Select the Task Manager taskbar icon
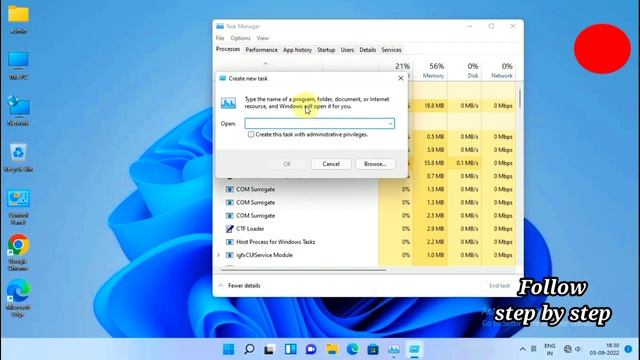This screenshot has width=640, height=360. 394,349
